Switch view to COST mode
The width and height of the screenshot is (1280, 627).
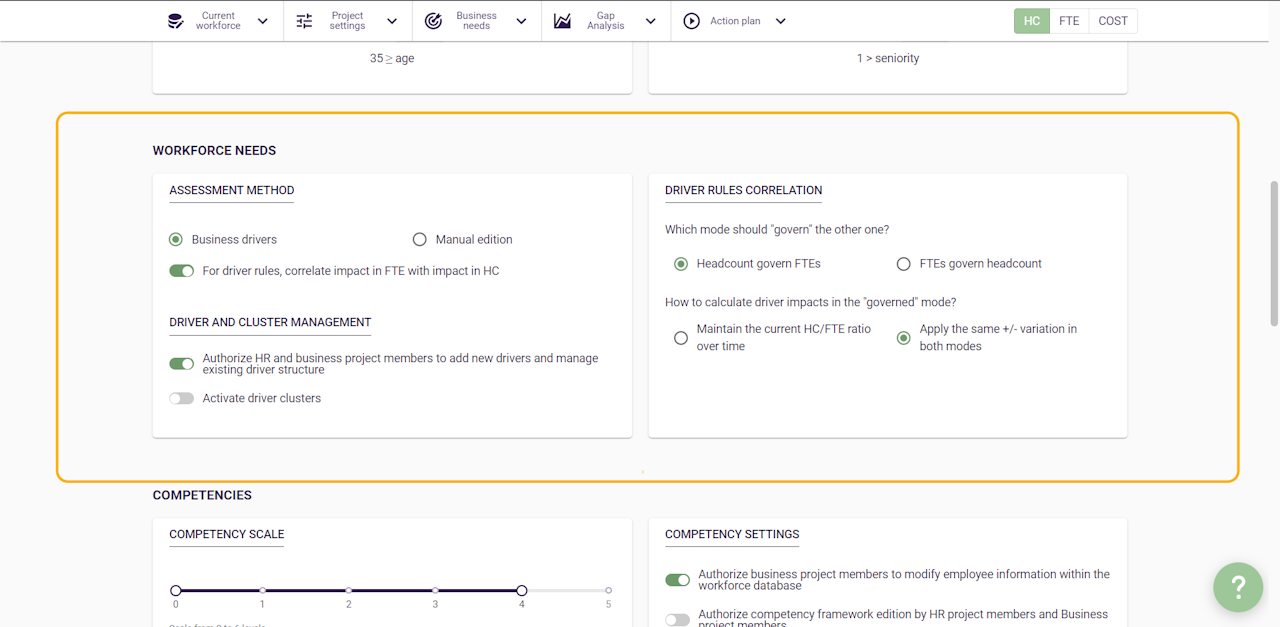pyautogui.click(x=1113, y=21)
